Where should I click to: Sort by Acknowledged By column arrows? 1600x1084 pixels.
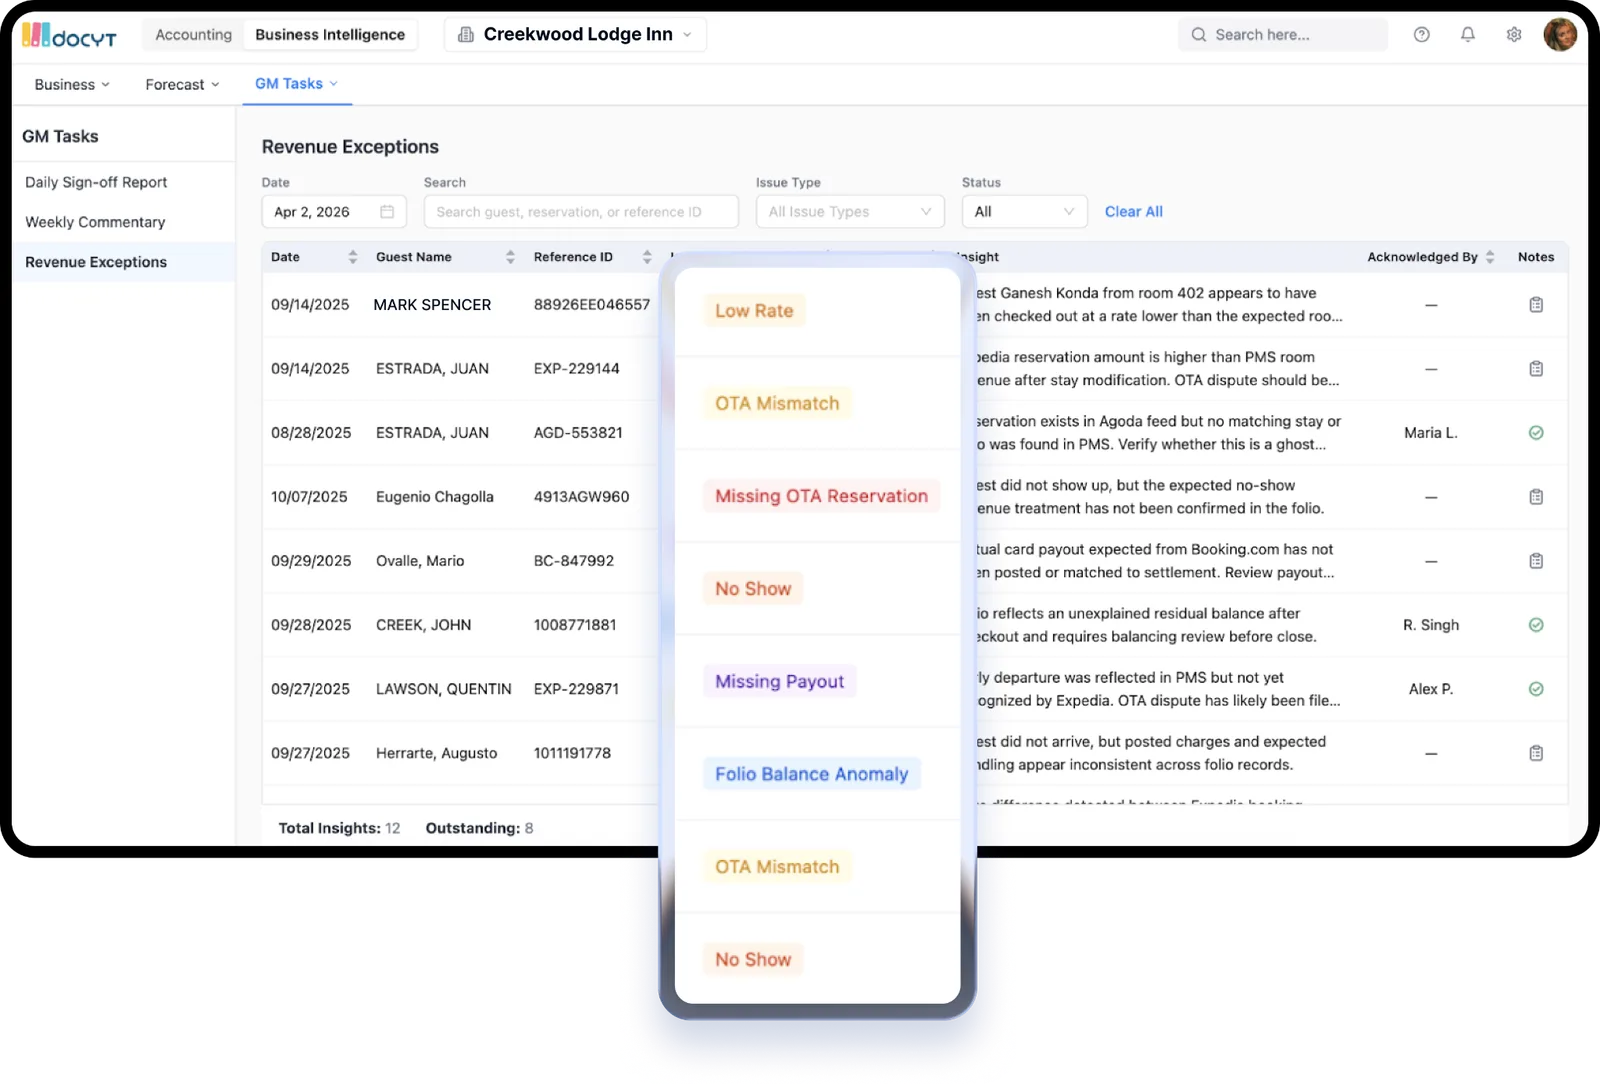tap(1490, 257)
